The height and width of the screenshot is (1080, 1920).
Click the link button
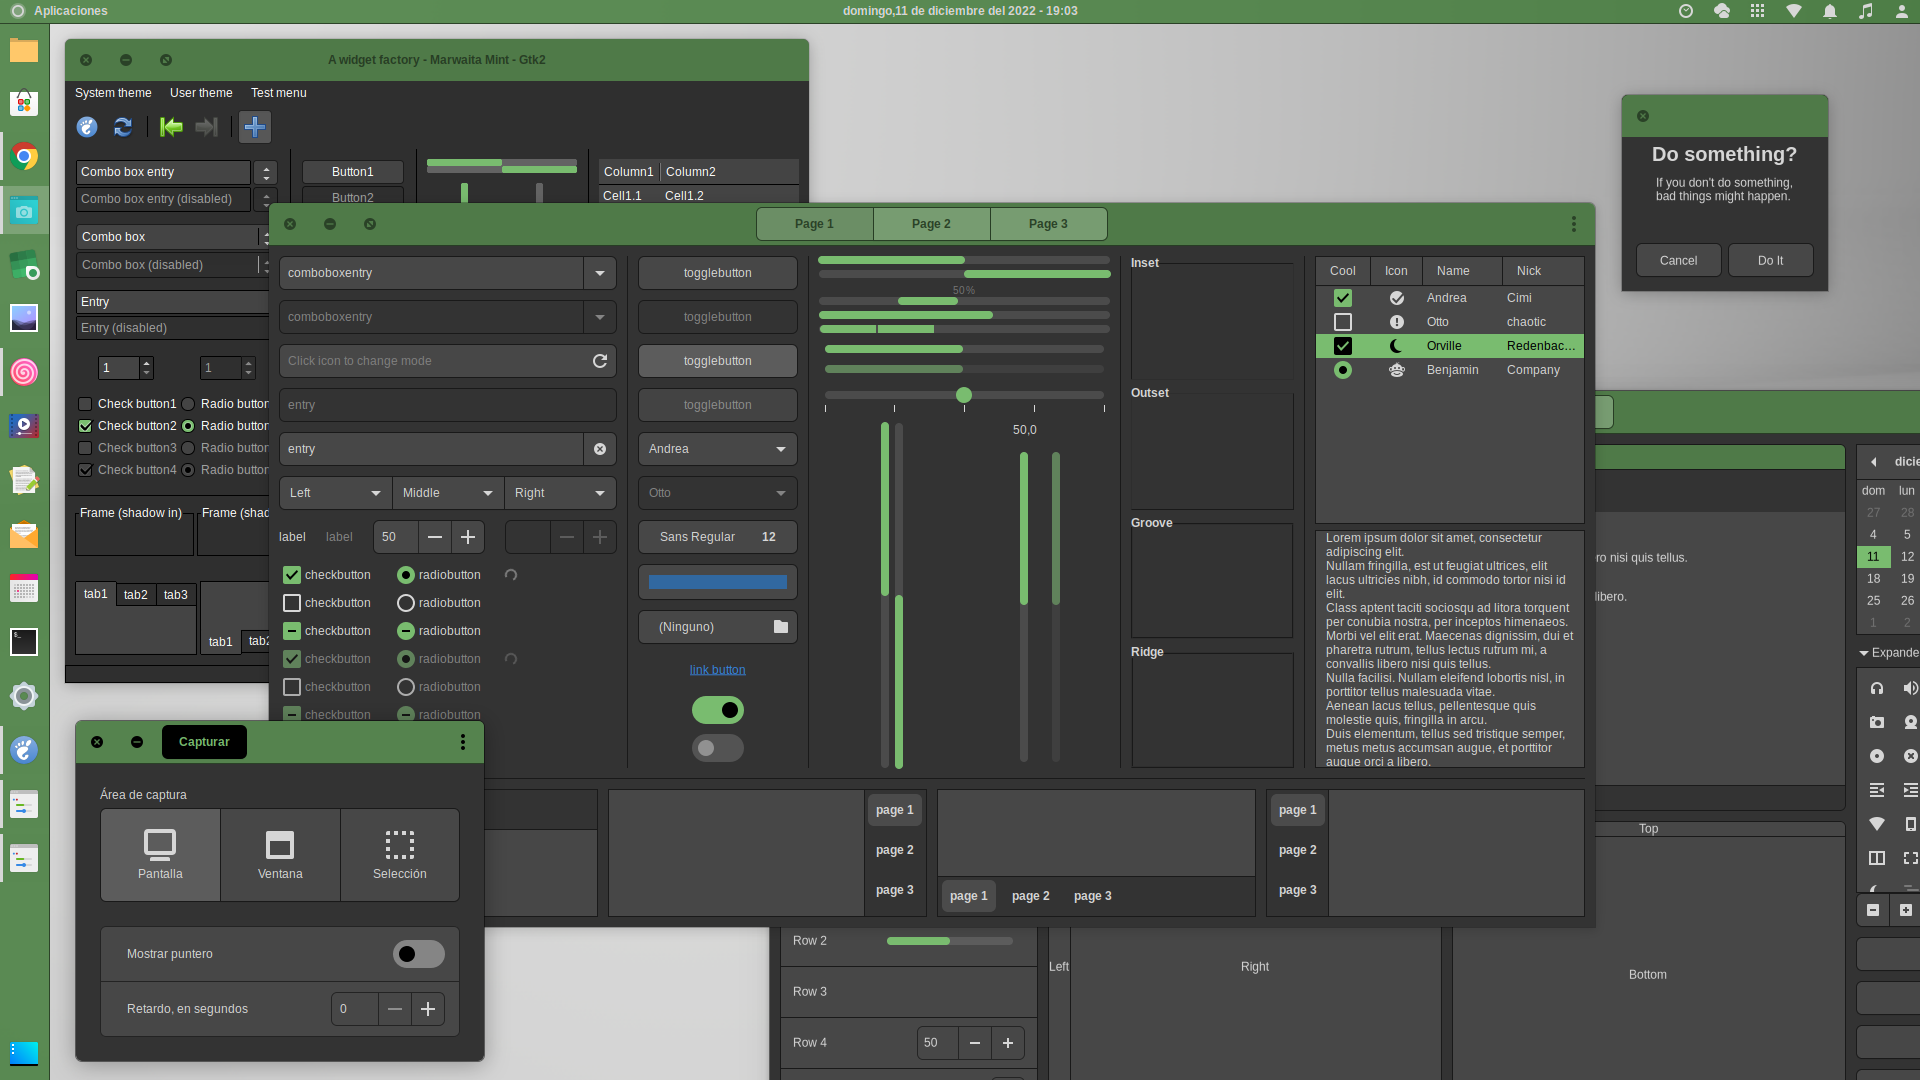[717, 670]
